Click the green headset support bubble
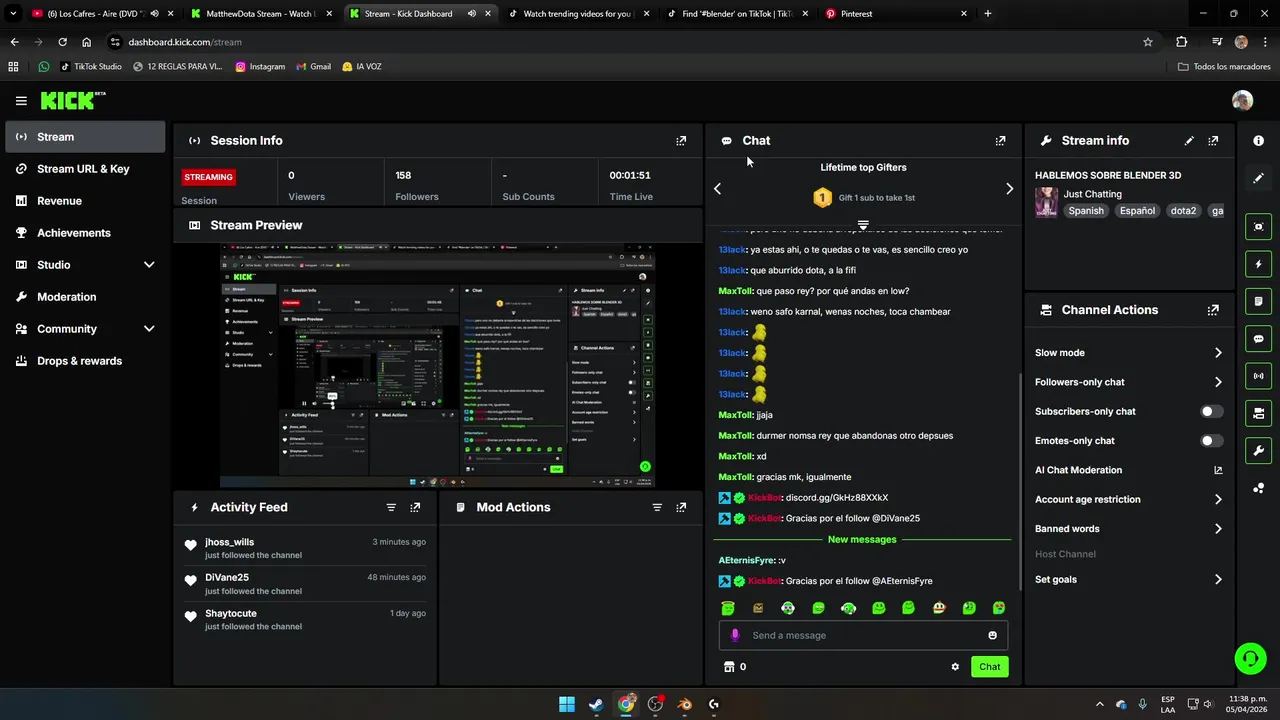 [1250, 658]
